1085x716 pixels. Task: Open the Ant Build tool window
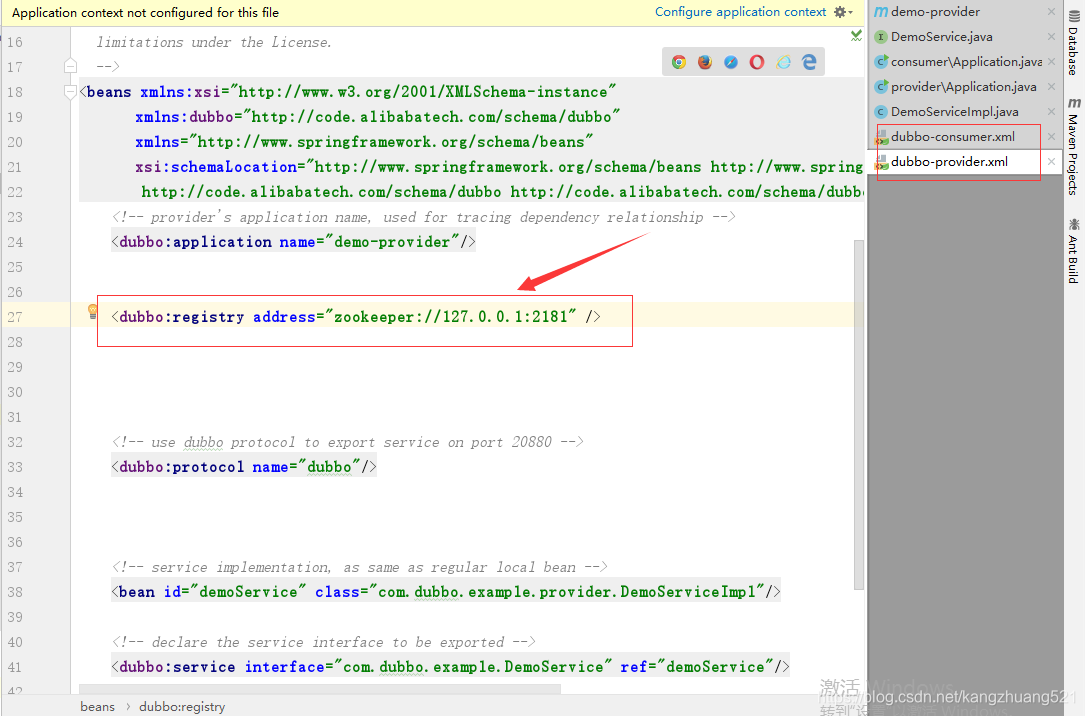(x=1073, y=250)
